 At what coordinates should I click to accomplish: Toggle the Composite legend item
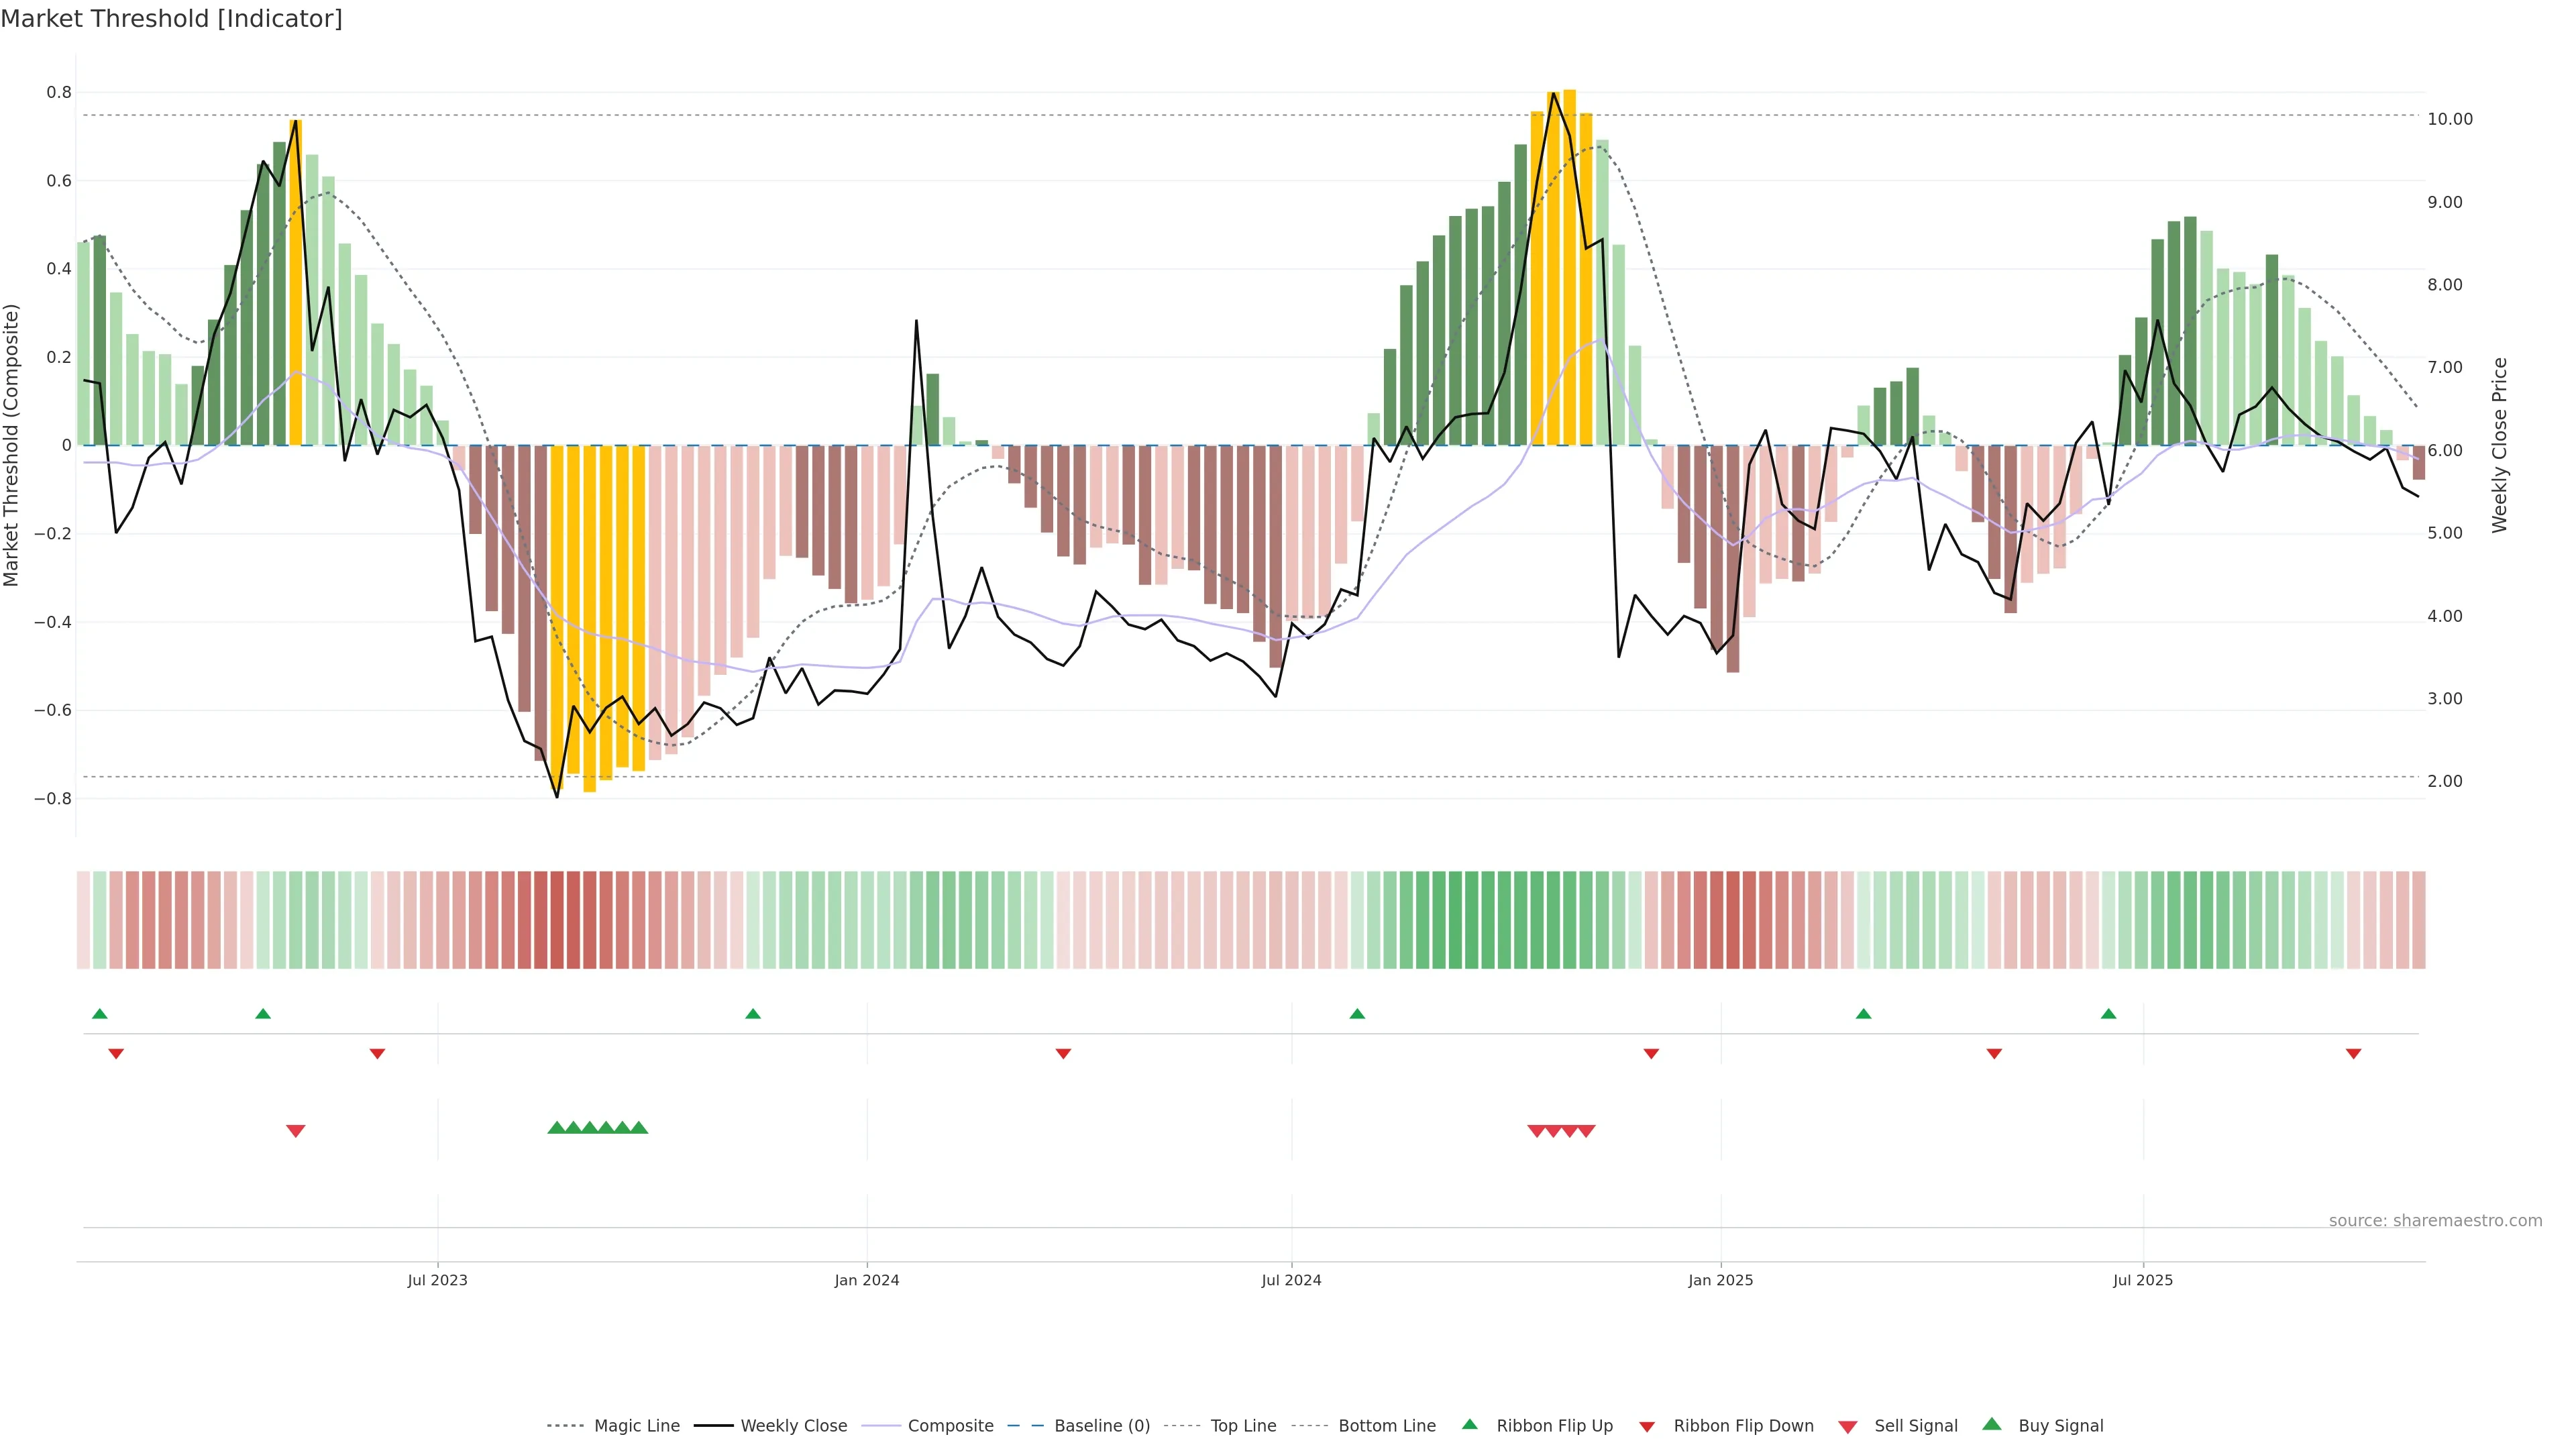tap(950, 1426)
